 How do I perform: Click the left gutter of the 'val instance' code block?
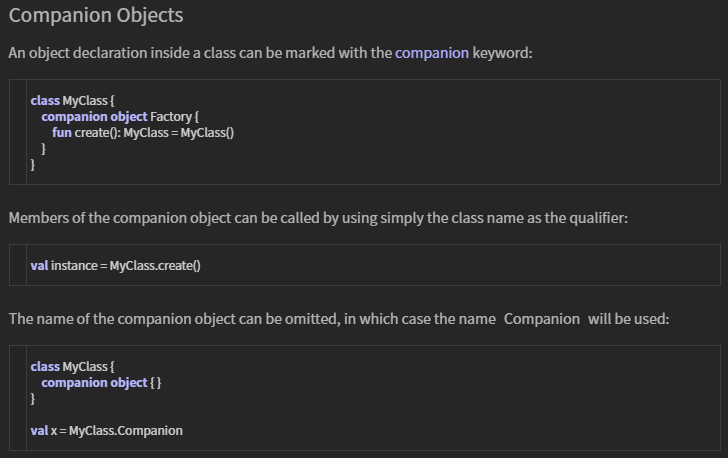pyautogui.click(x=18, y=265)
